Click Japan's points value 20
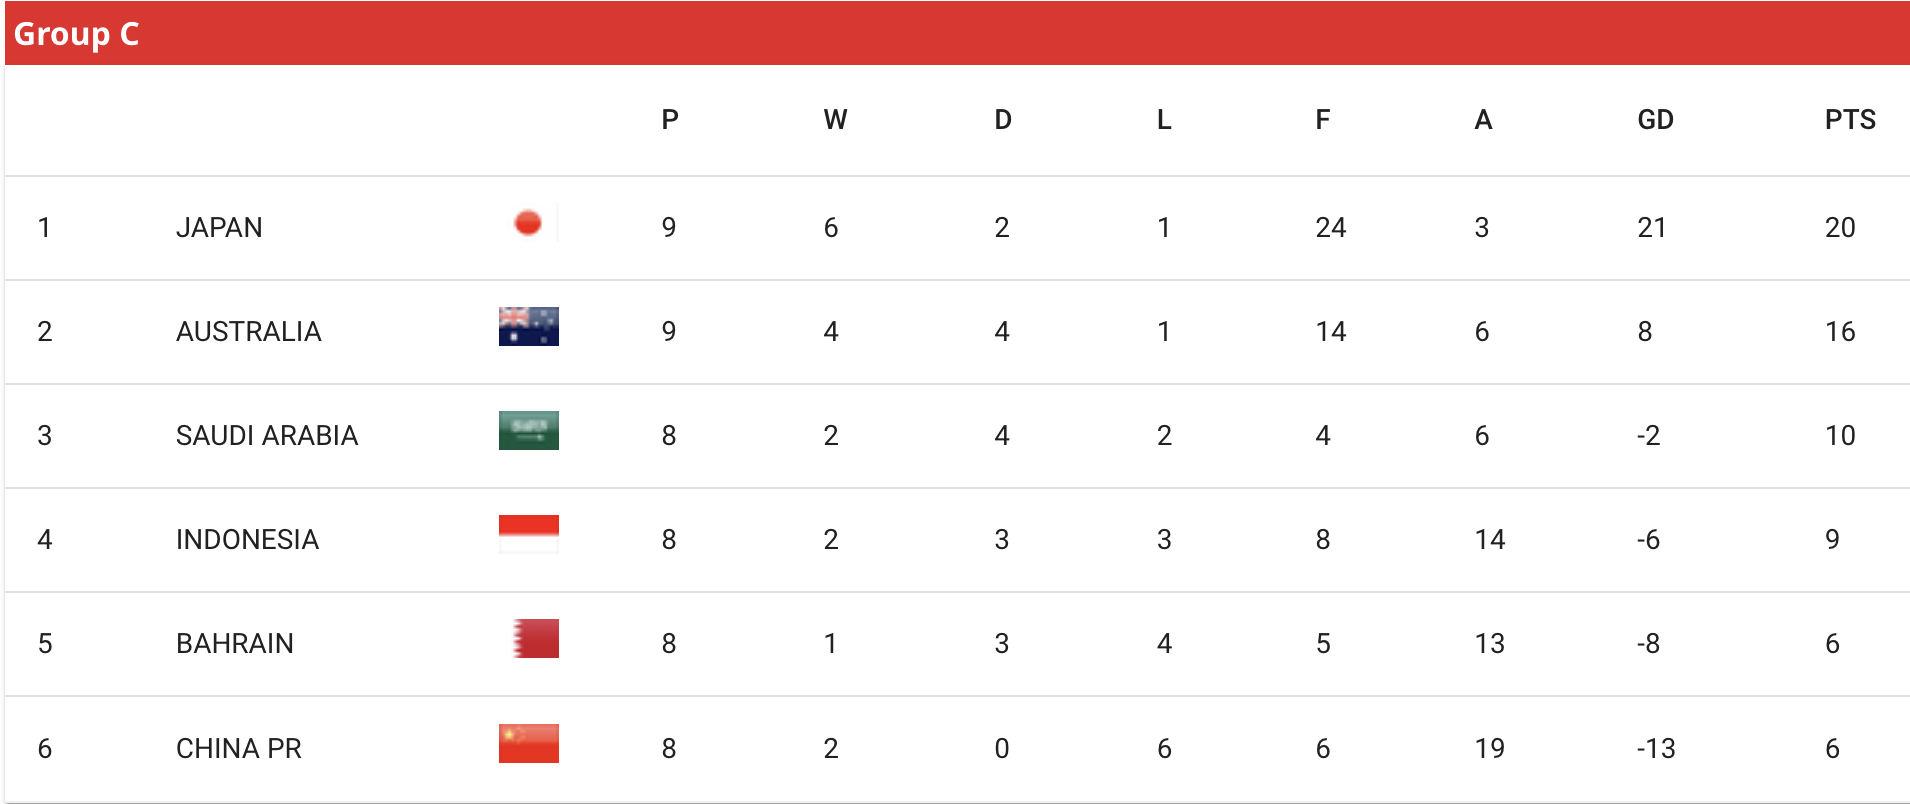 1840,228
